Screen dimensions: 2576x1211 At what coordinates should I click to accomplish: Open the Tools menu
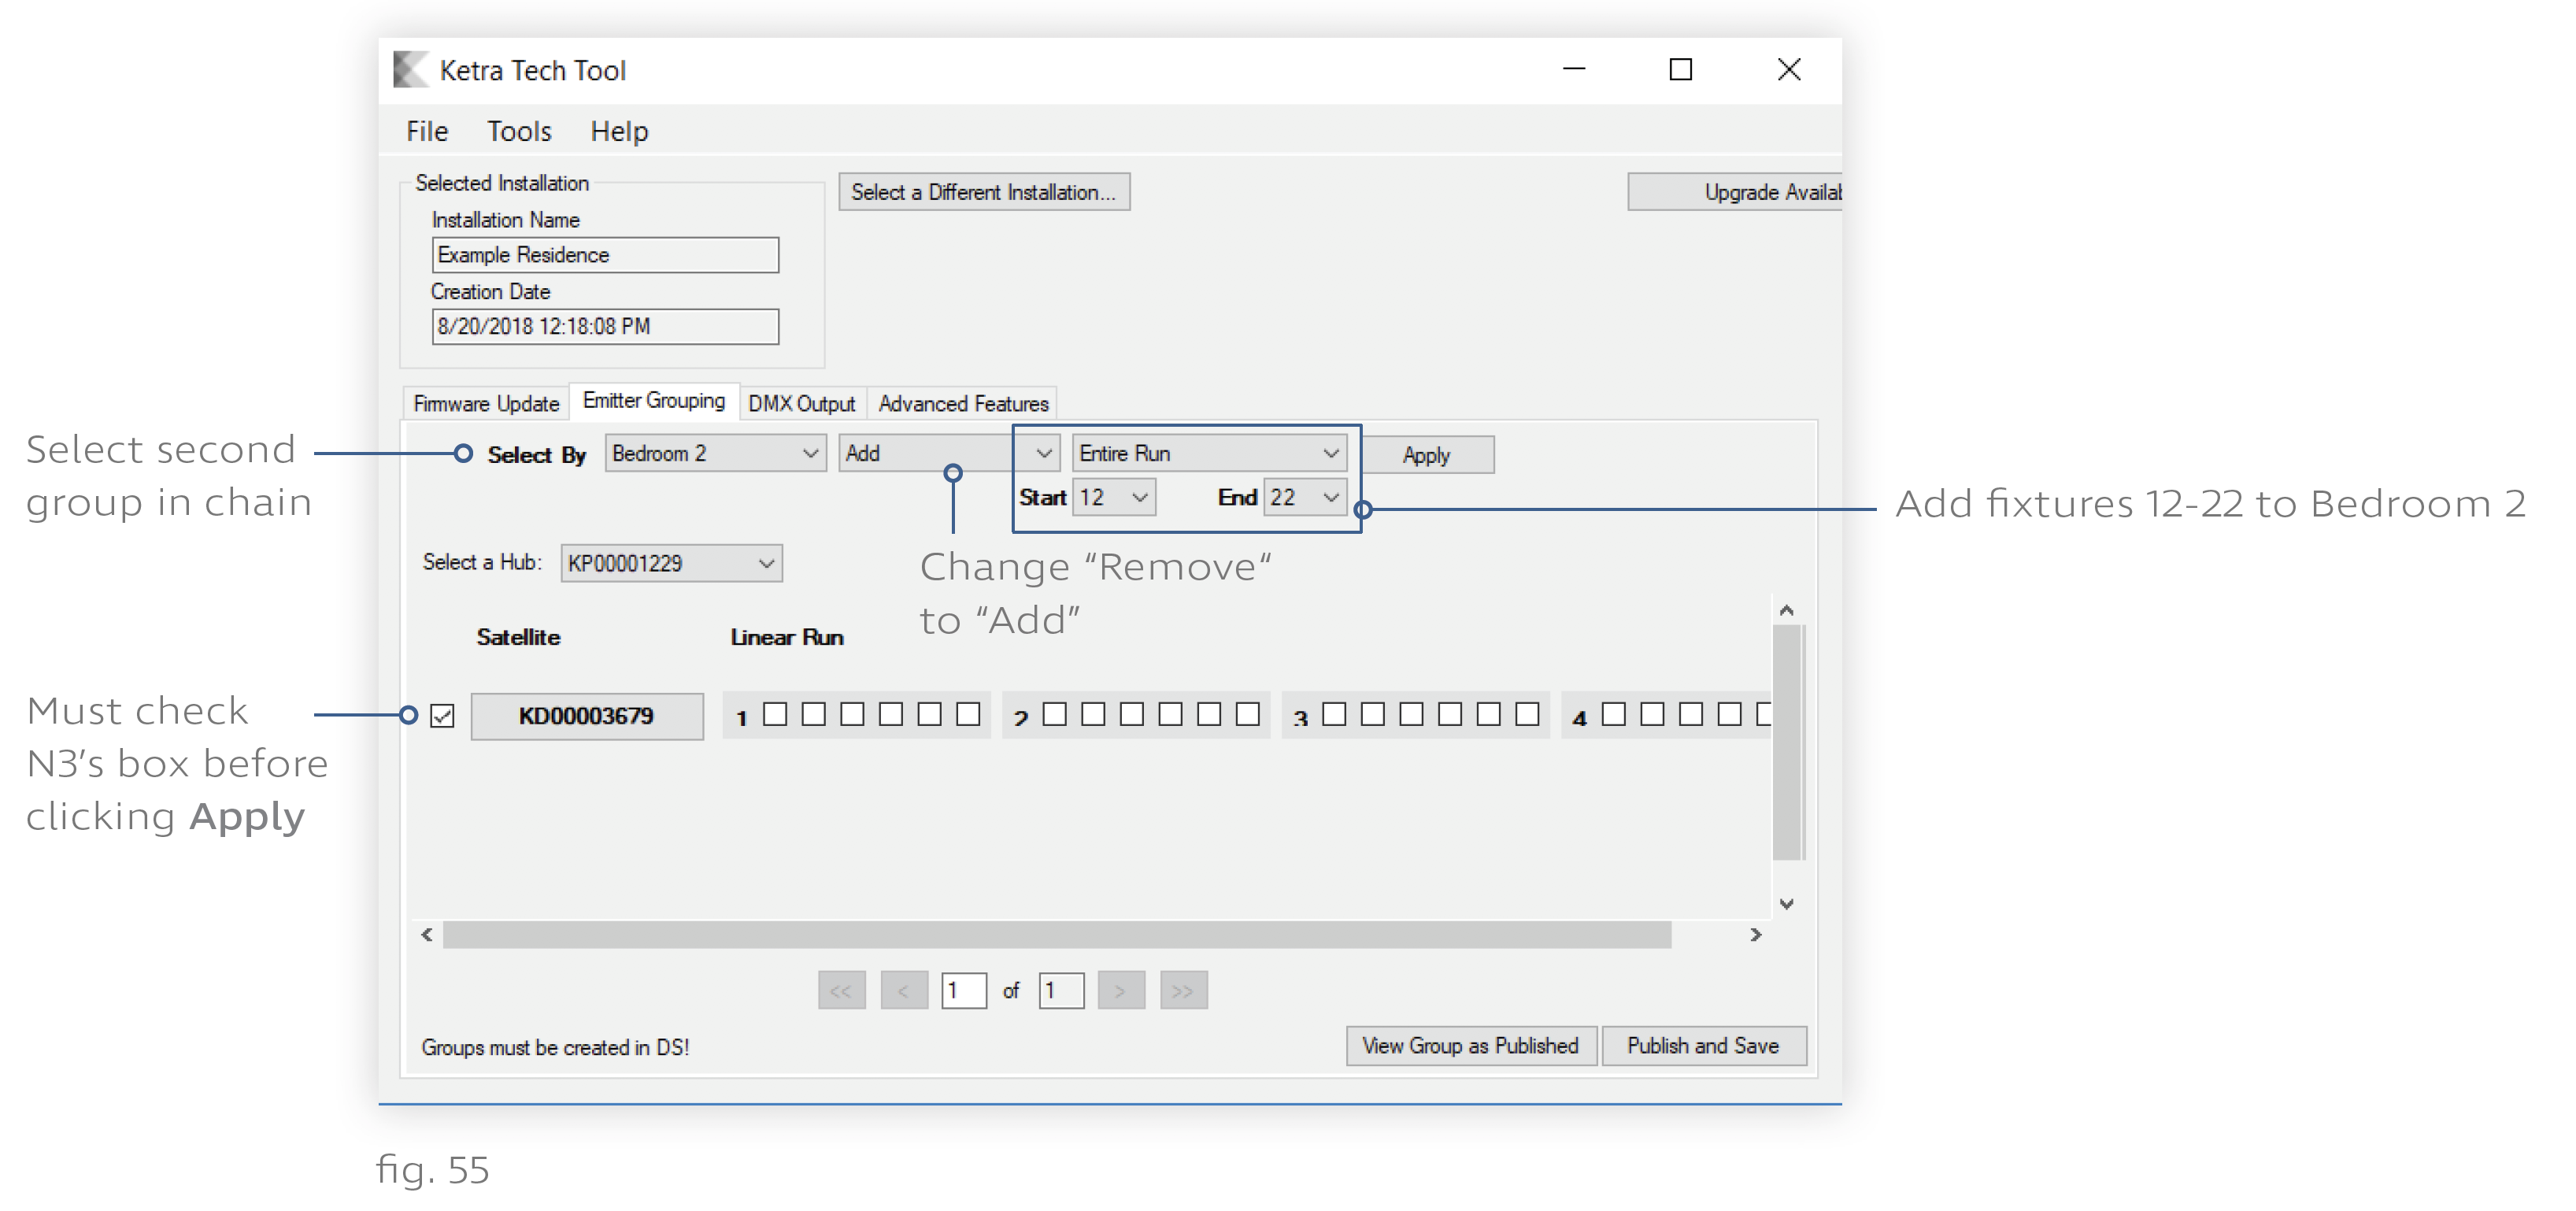(x=519, y=131)
